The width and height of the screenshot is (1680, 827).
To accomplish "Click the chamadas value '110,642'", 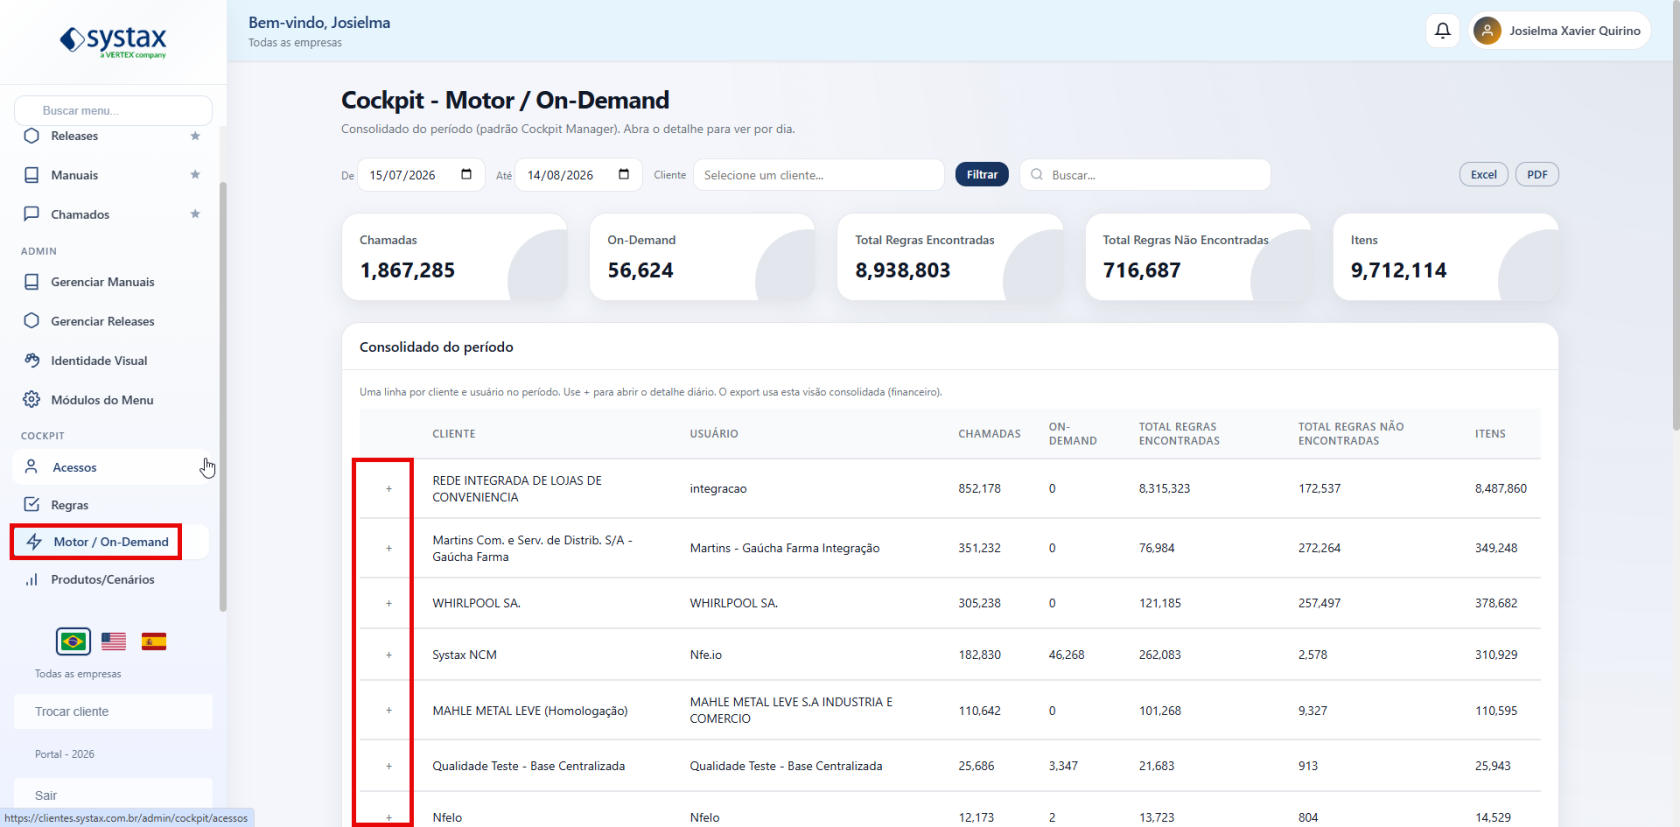I will (980, 711).
